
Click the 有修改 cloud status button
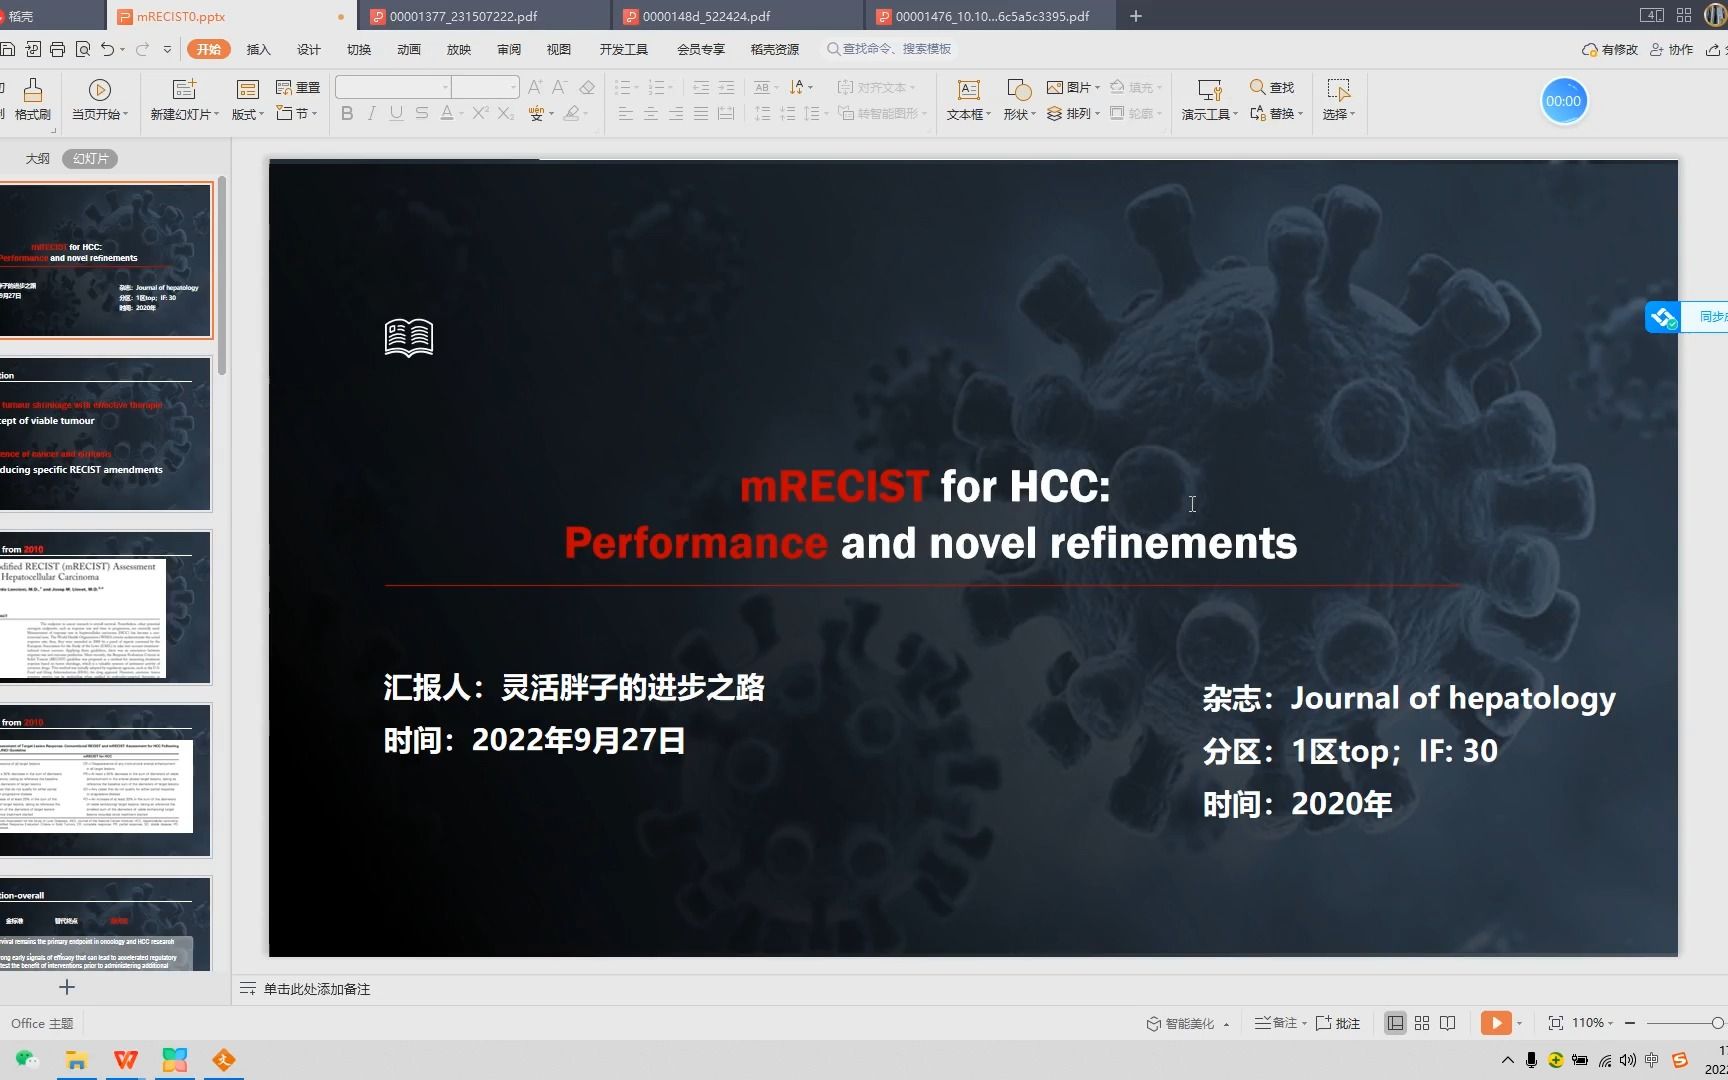click(x=1610, y=49)
